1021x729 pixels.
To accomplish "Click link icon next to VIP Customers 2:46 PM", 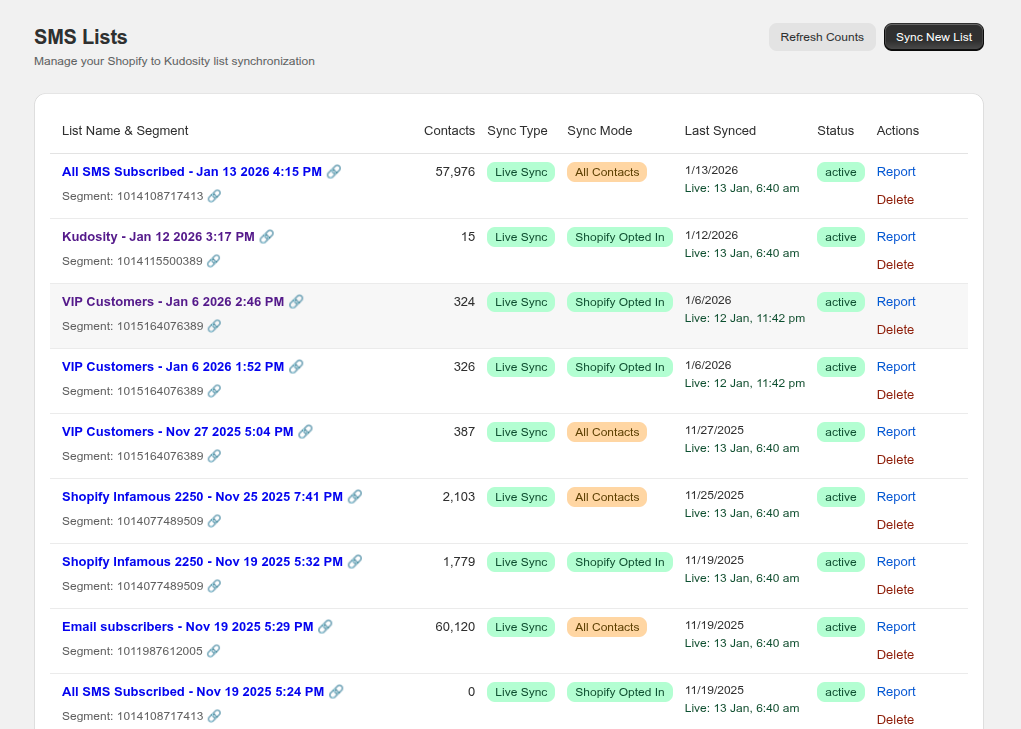I will tap(296, 302).
